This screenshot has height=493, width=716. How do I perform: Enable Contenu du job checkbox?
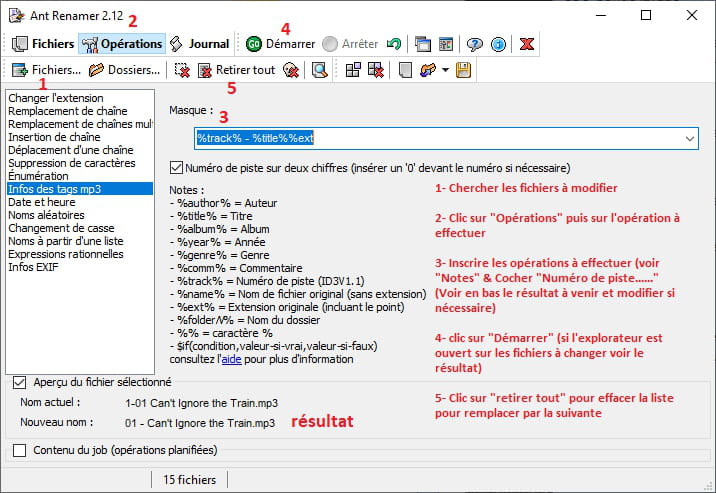click(x=19, y=450)
